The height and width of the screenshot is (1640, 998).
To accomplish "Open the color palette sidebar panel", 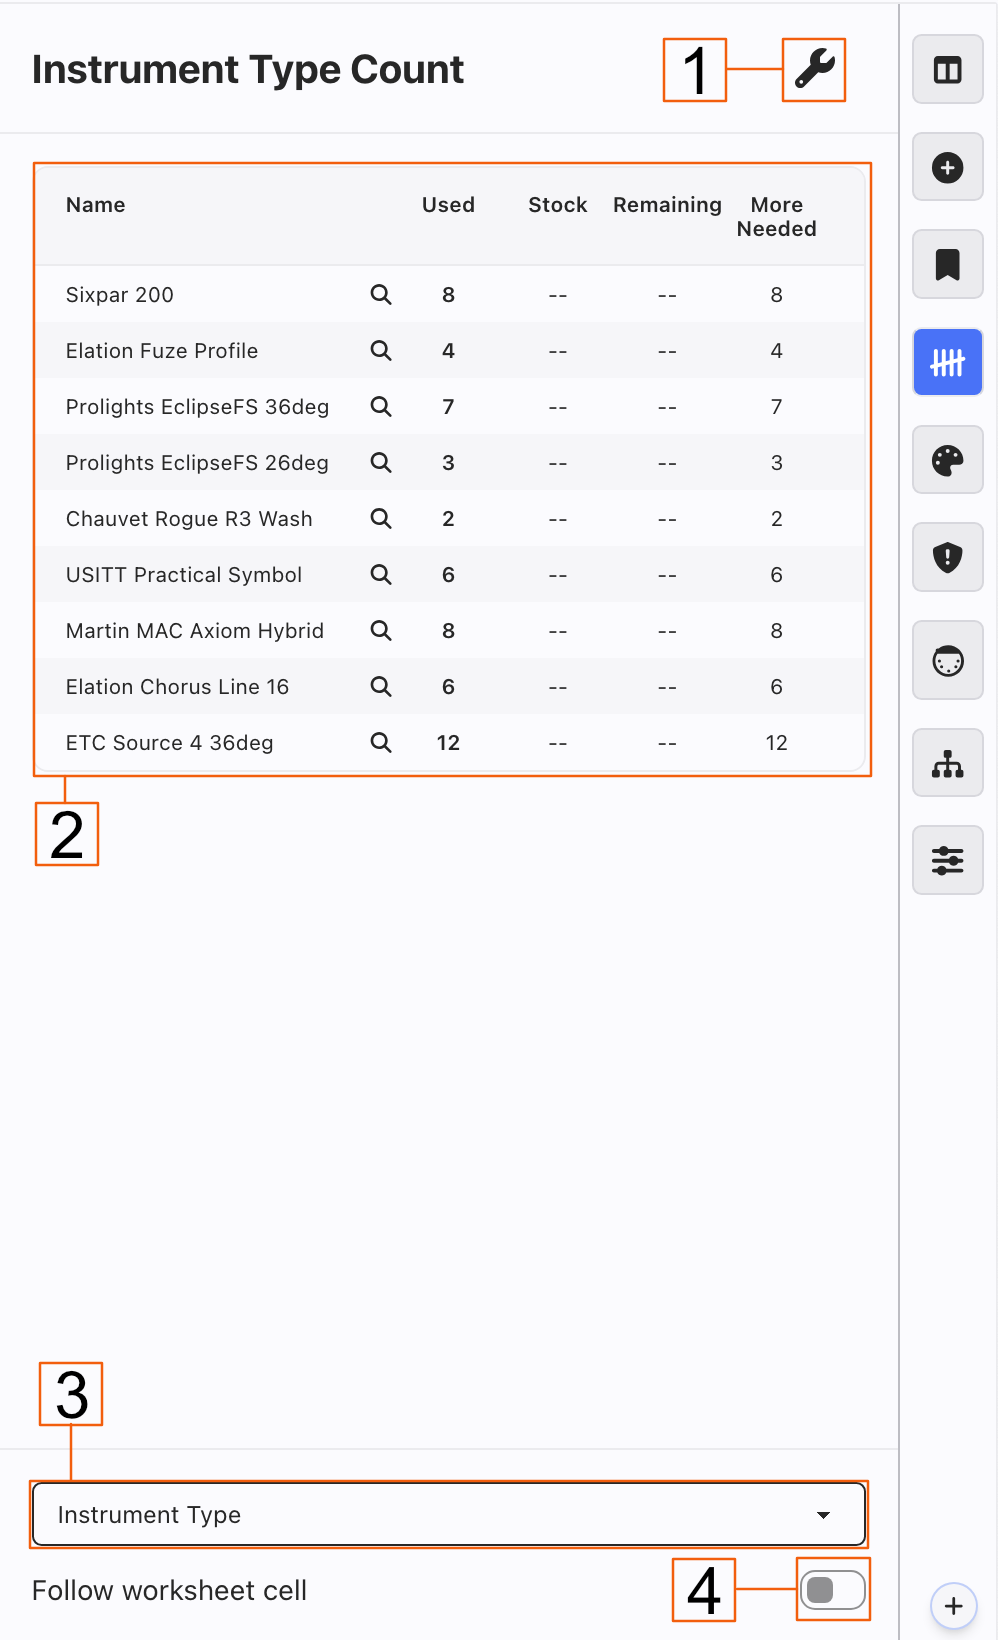I will click(947, 460).
